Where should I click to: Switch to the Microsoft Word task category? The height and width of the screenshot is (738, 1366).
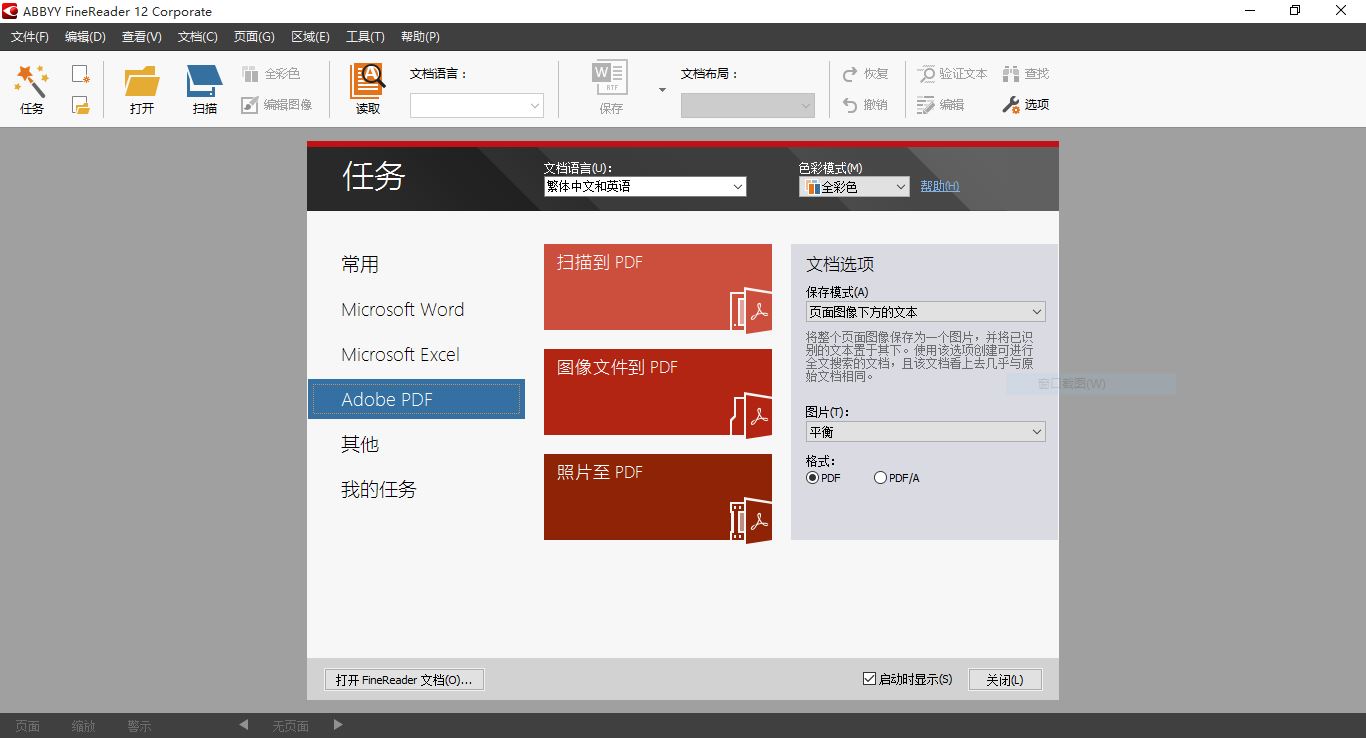(402, 310)
